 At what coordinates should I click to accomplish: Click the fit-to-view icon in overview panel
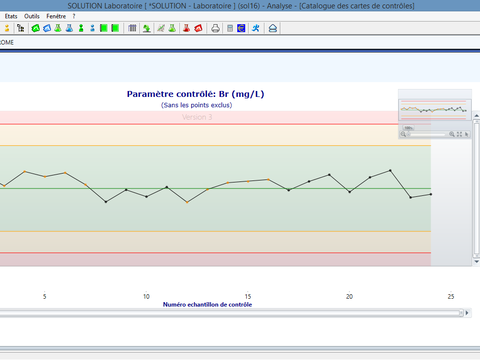tap(459, 134)
